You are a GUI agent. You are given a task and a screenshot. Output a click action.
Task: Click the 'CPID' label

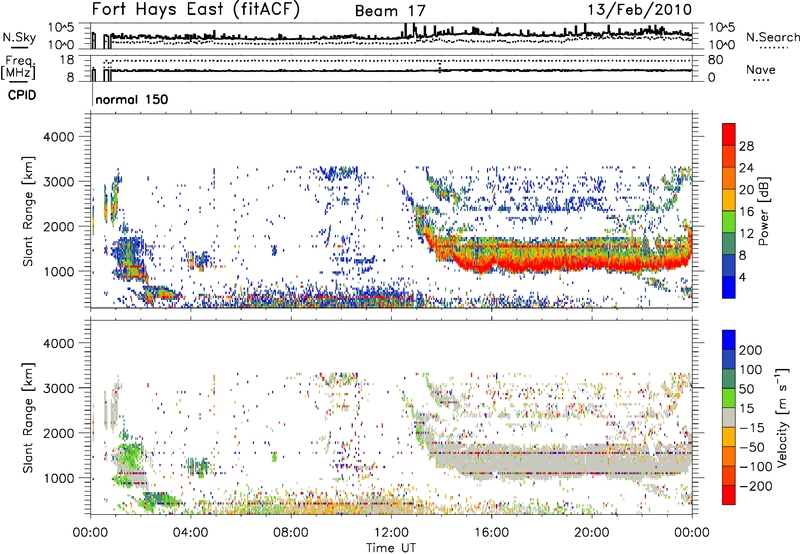22,95
